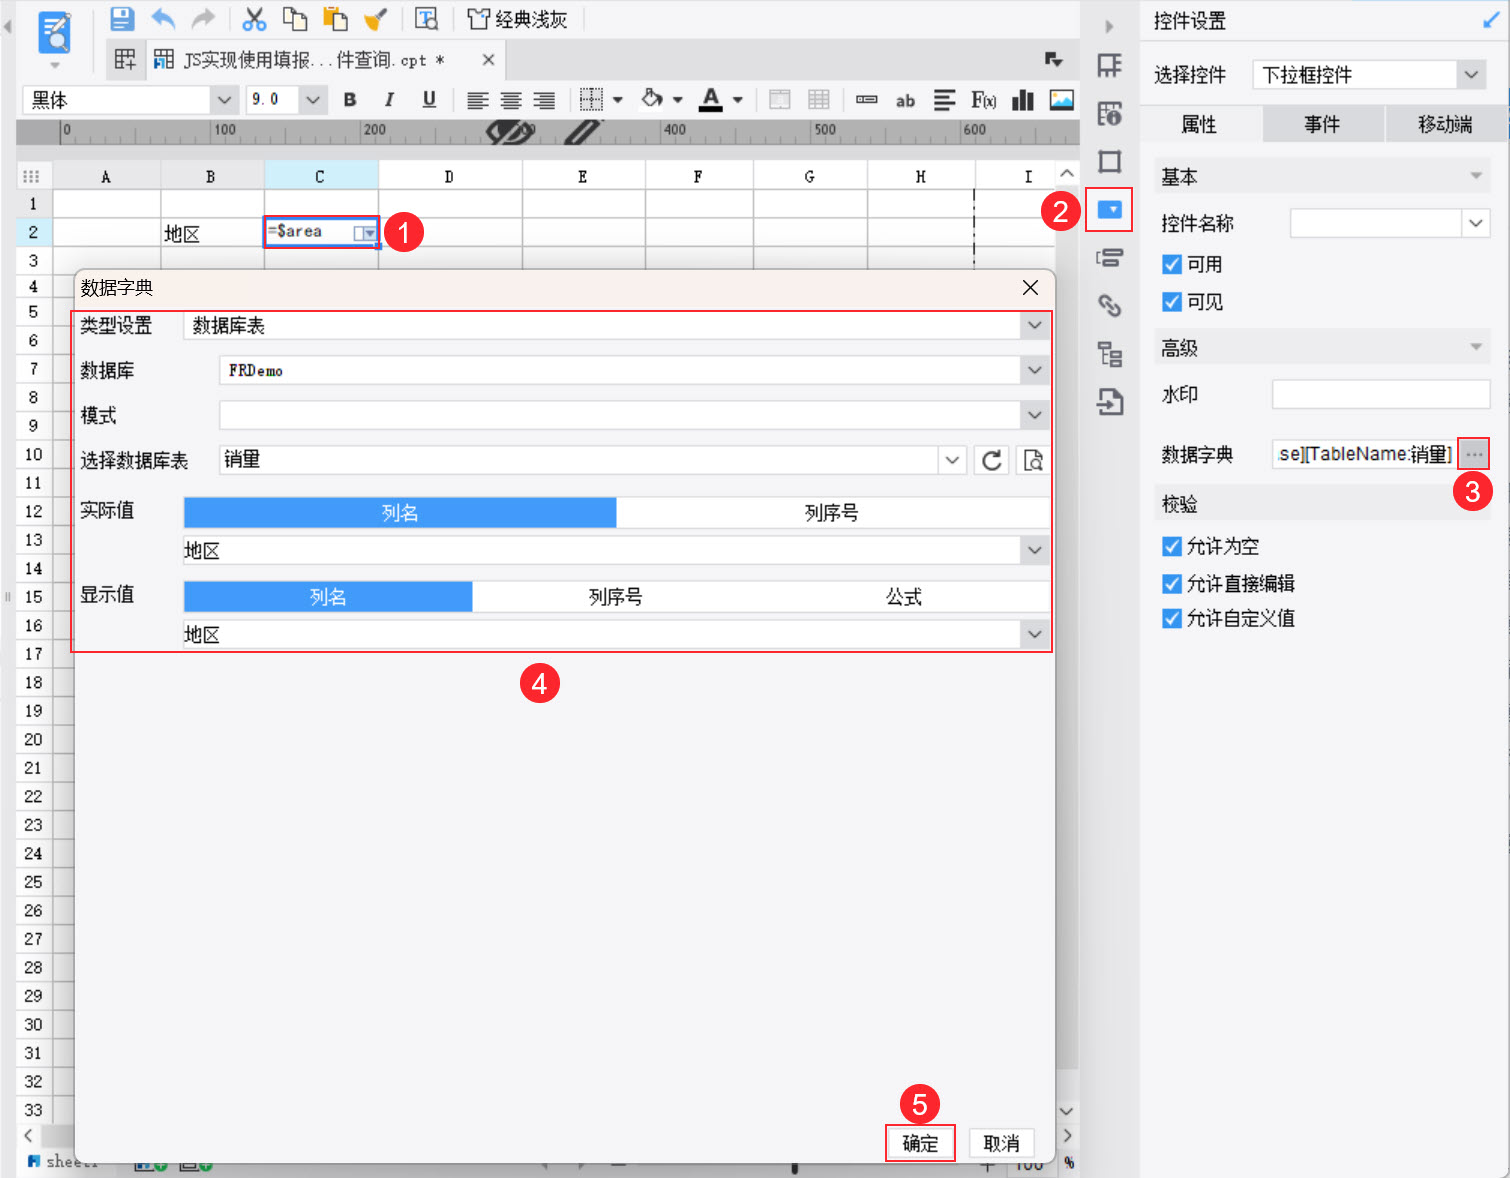
Task: Switch to the 移动端 tab
Action: [x=1446, y=124]
